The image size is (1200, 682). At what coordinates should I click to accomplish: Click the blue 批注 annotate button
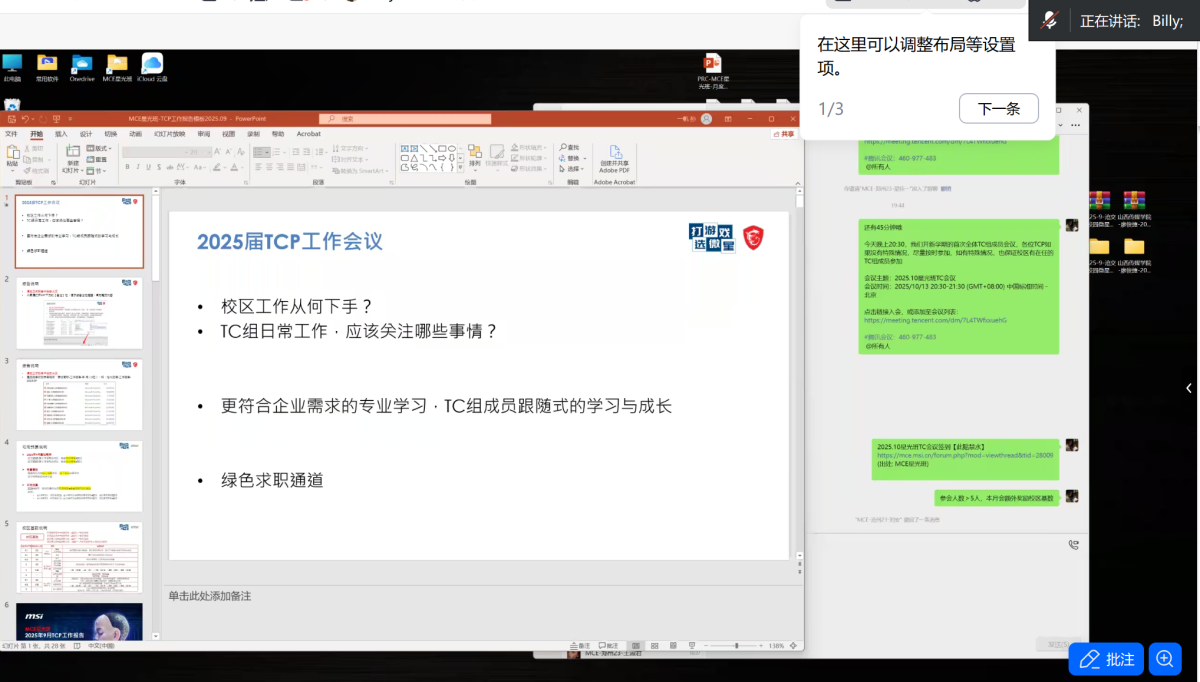(x=1105, y=659)
